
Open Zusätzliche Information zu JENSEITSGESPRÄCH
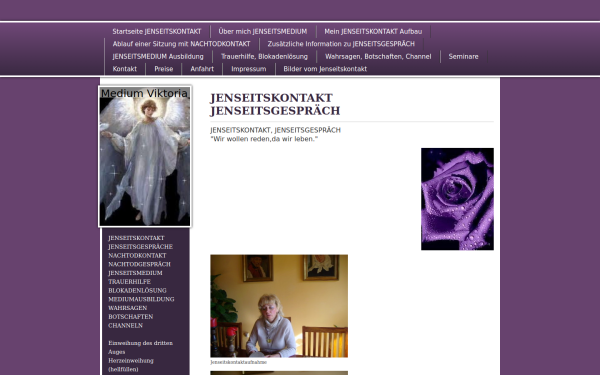(341, 44)
